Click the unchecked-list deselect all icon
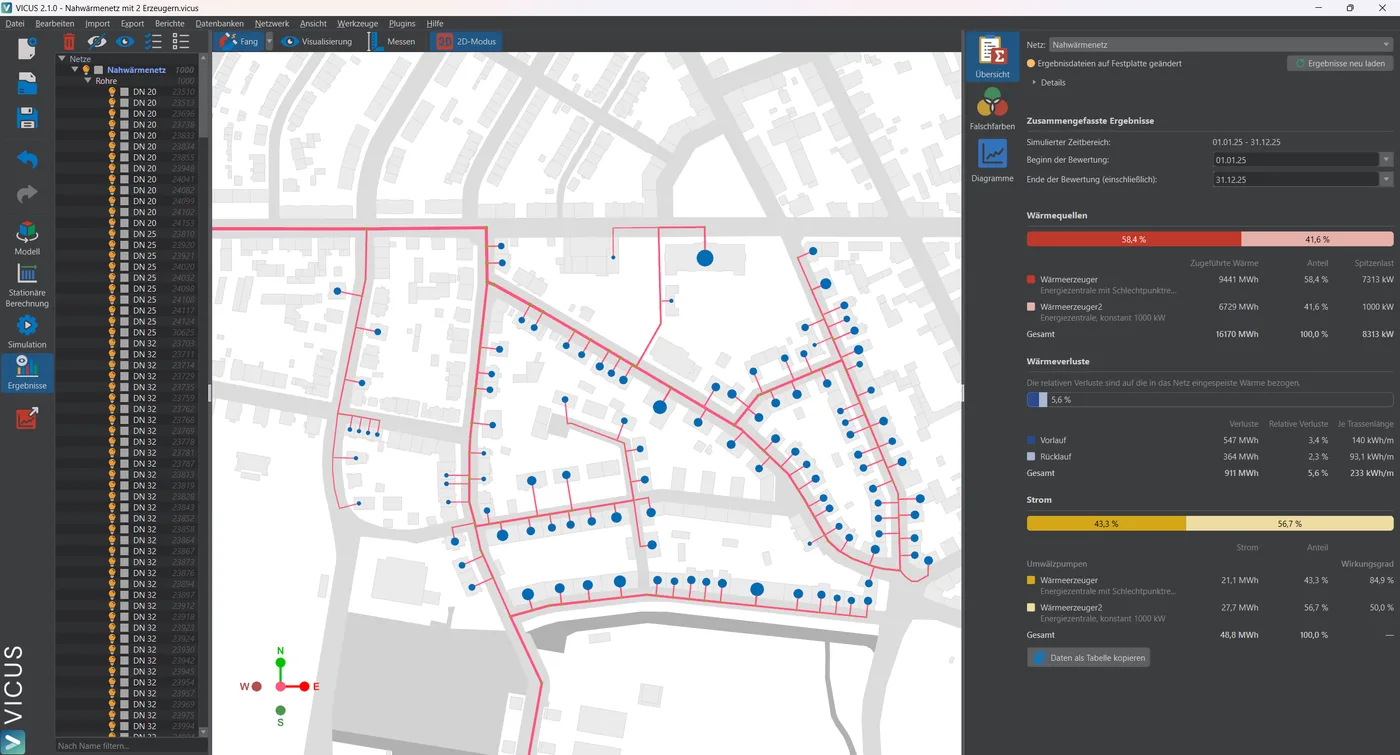The height and width of the screenshot is (755, 1400). 181,42
